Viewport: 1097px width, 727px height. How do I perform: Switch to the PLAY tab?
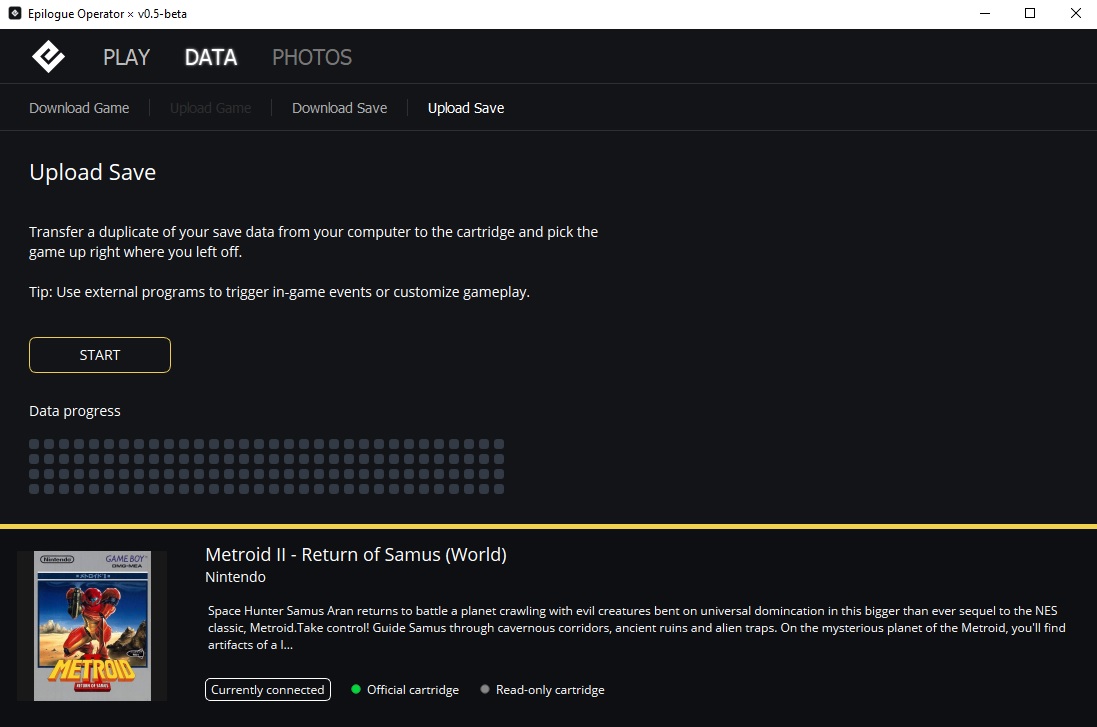pos(126,57)
